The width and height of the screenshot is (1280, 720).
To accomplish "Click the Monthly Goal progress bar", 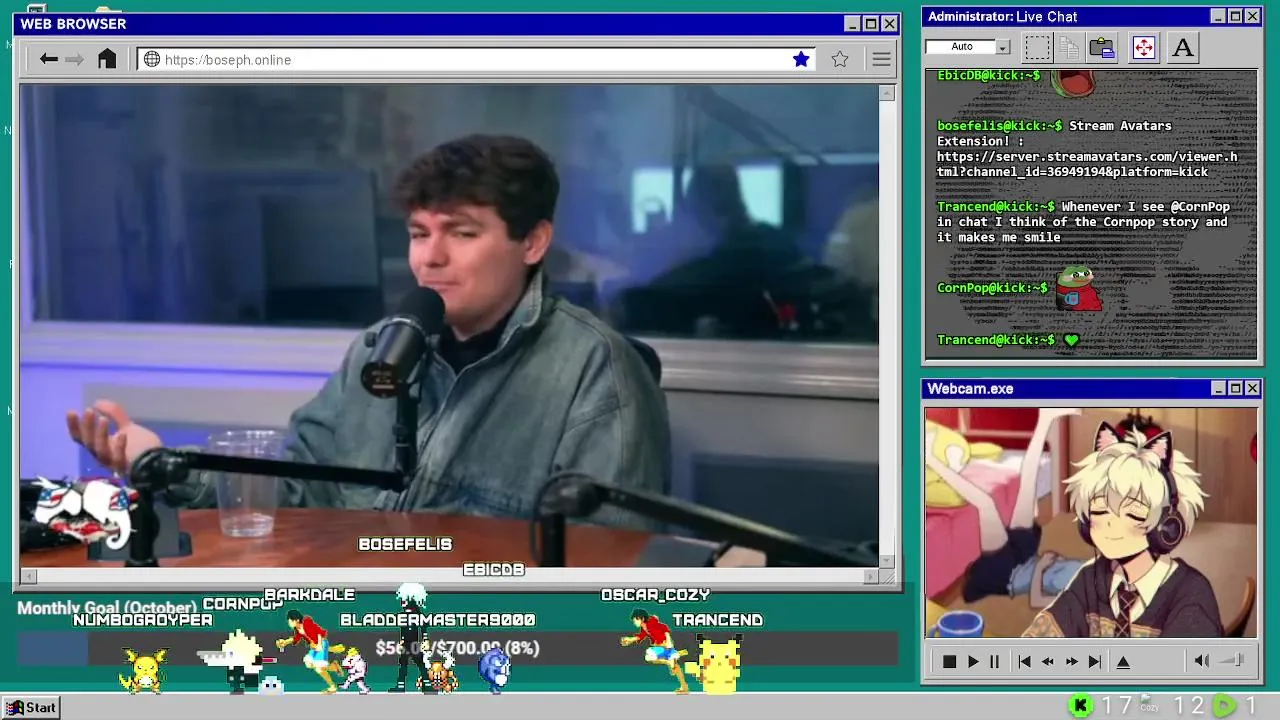I will point(457,649).
